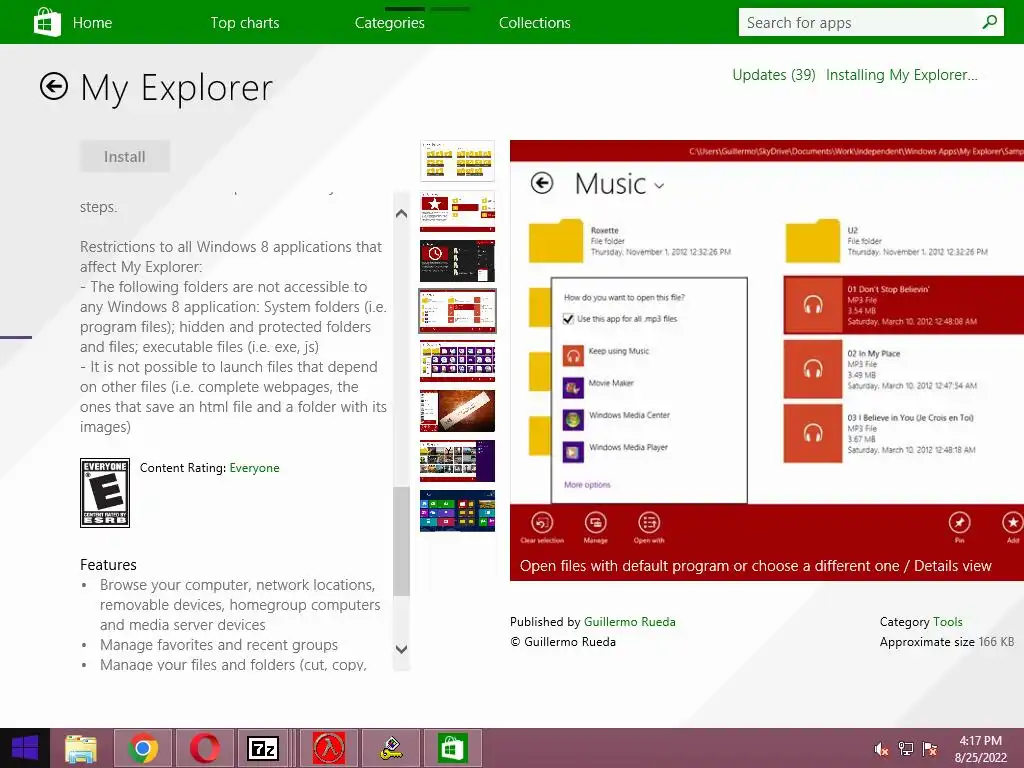Click More options in the open-with dialog
1024x768 pixels.
(x=587, y=485)
